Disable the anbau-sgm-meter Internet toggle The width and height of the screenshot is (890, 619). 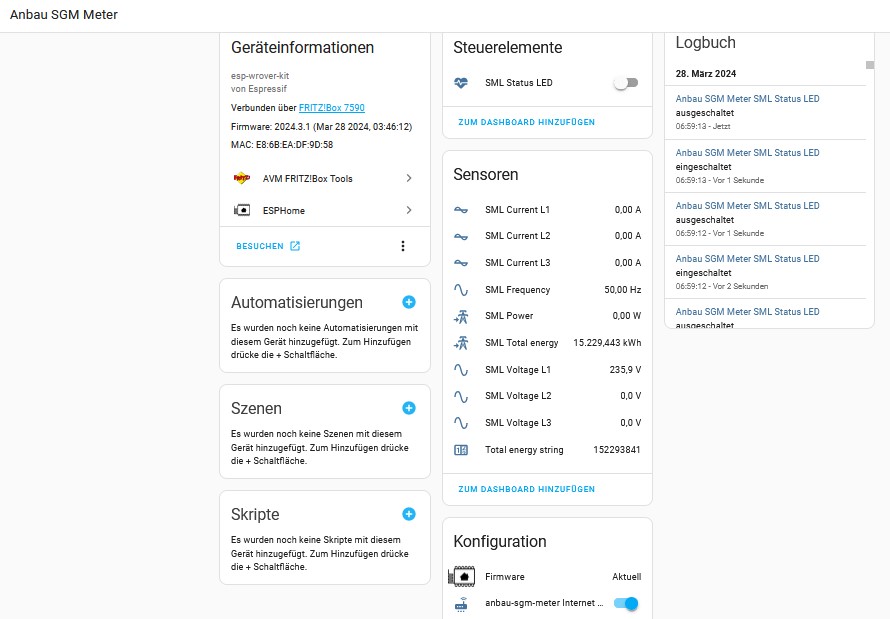click(626, 603)
